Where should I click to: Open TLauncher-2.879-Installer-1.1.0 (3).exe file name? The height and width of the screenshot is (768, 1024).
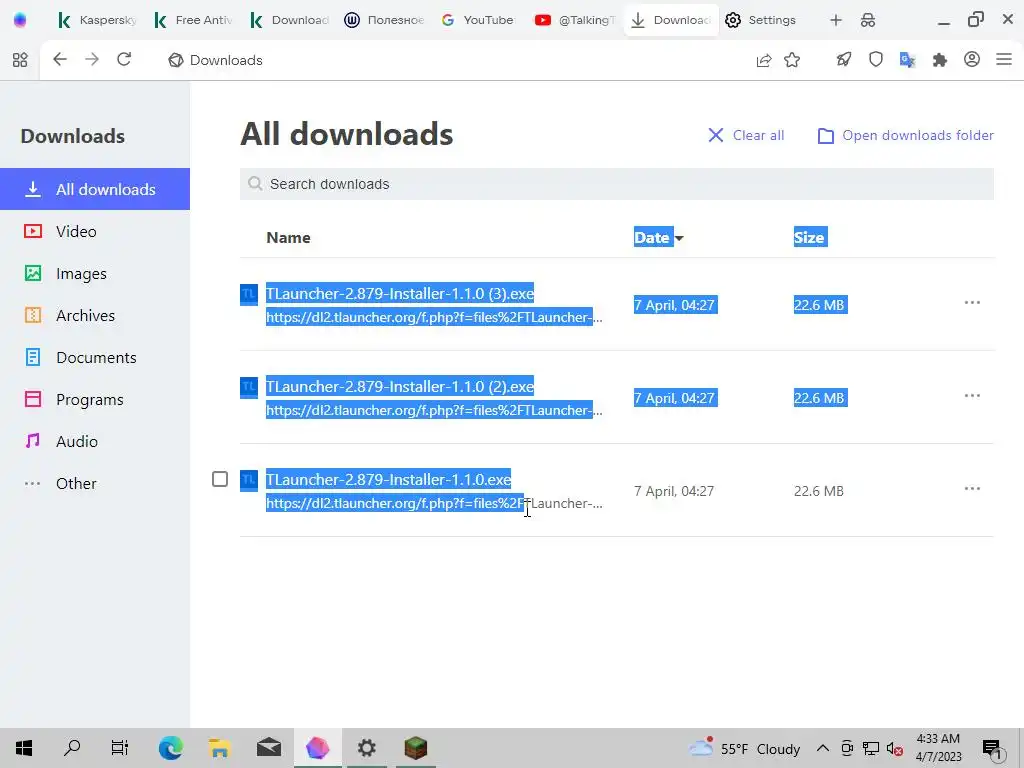(x=400, y=294)
